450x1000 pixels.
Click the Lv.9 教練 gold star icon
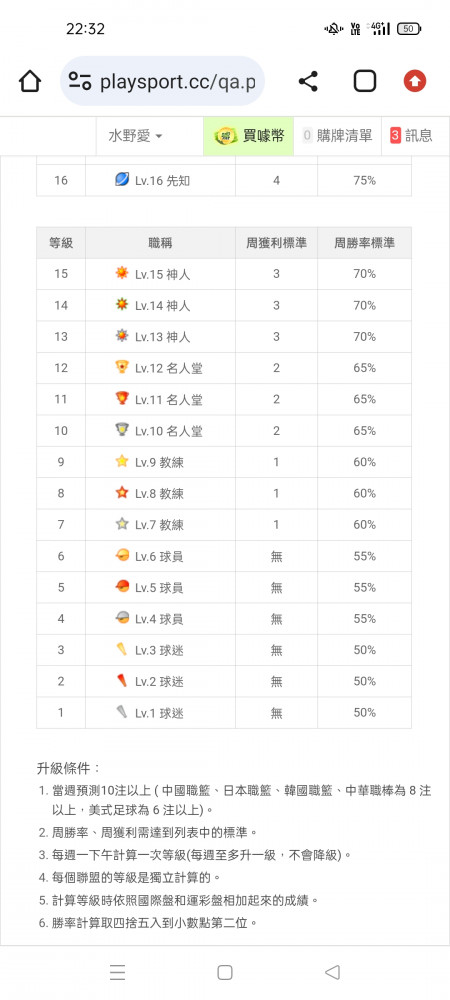point(122,461)
